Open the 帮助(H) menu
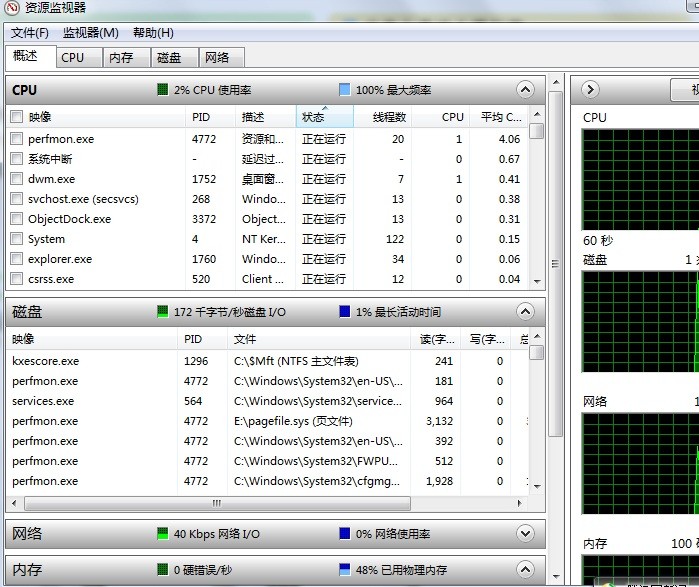The image size is (699, 587). 153,33
